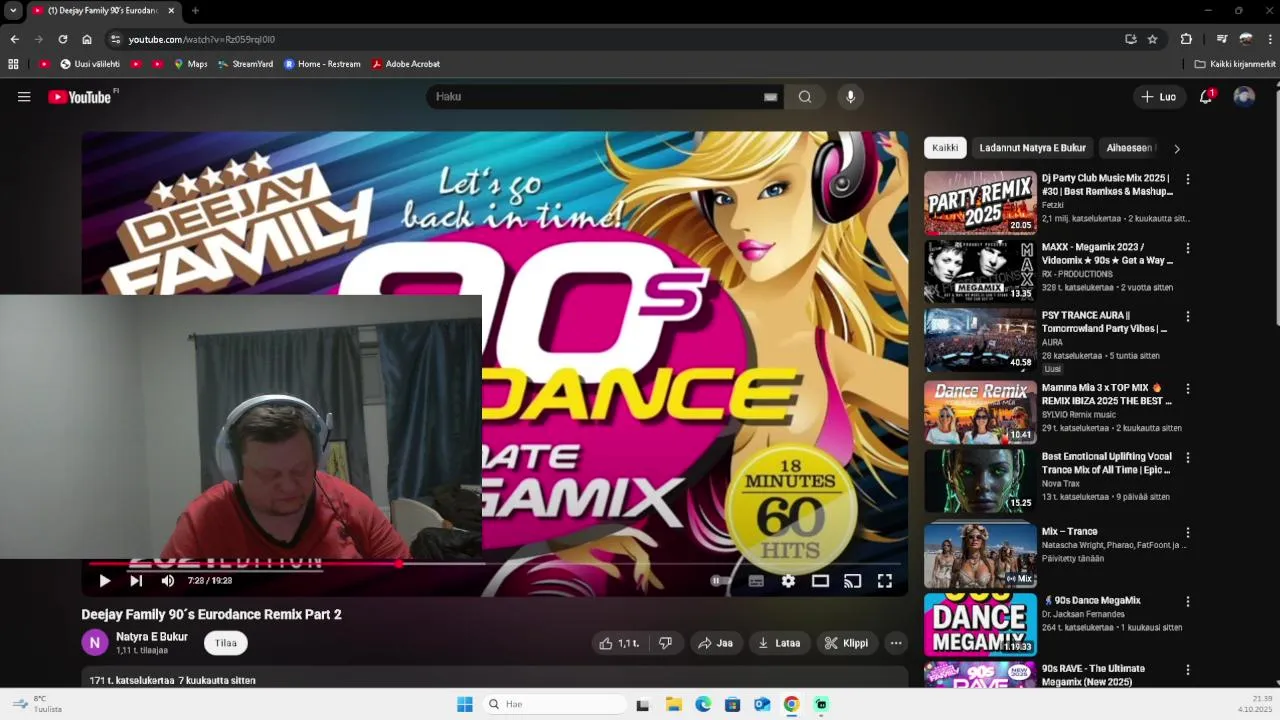Search with voice microphone

[851, 97]
